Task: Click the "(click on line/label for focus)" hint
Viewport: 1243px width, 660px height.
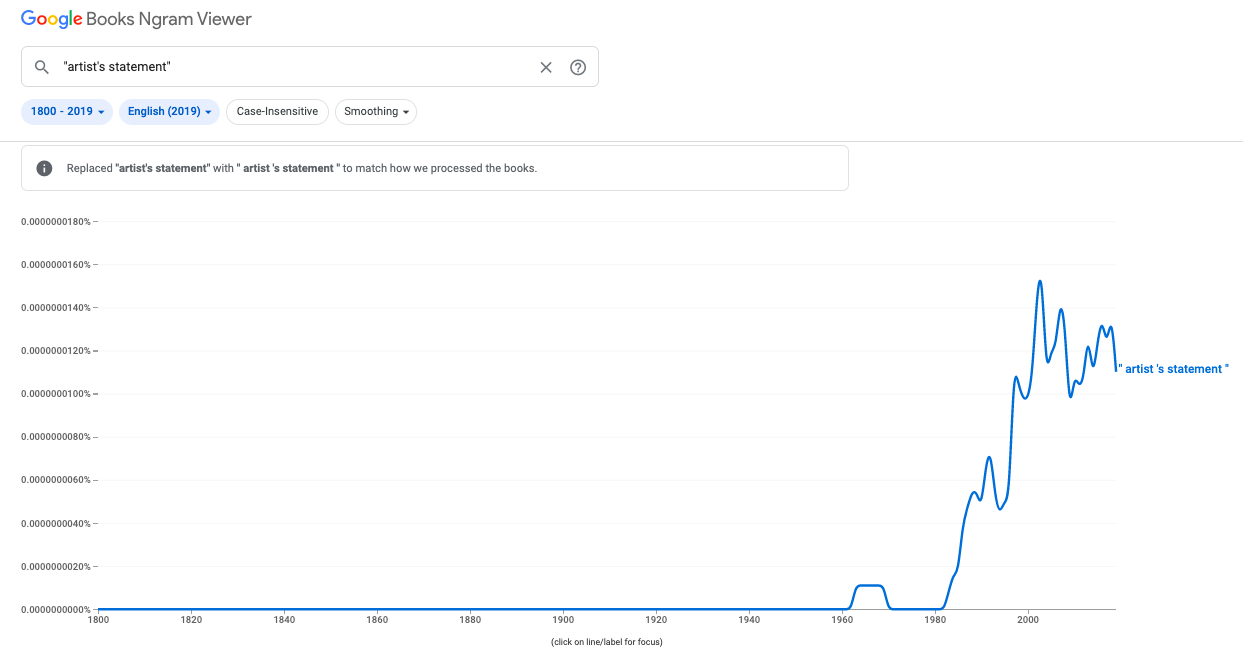Action: pos(607,642)
